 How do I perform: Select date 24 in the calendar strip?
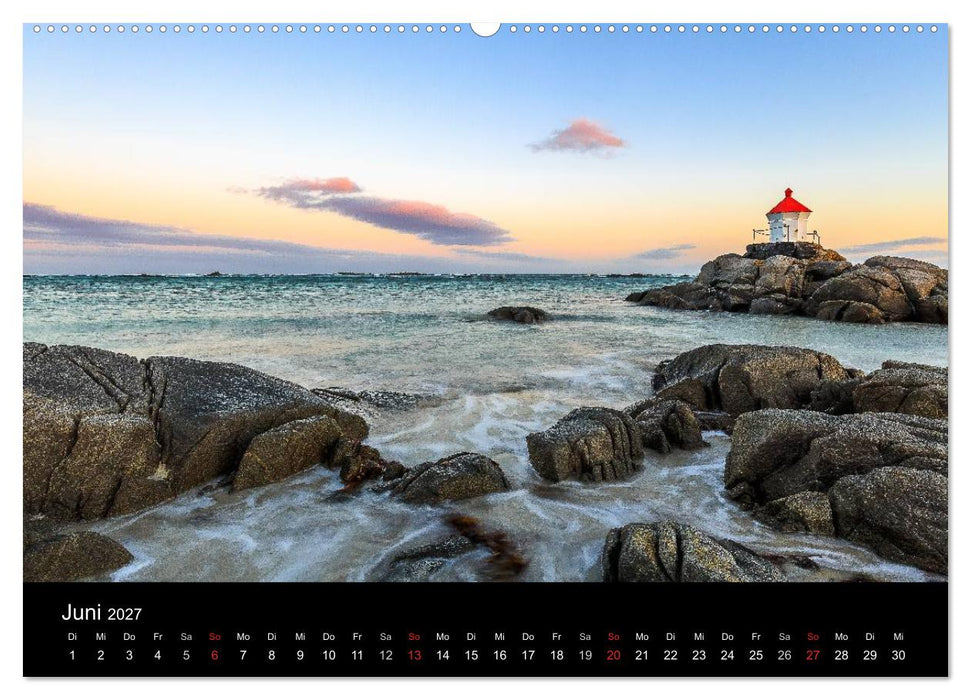coord(728,655)
